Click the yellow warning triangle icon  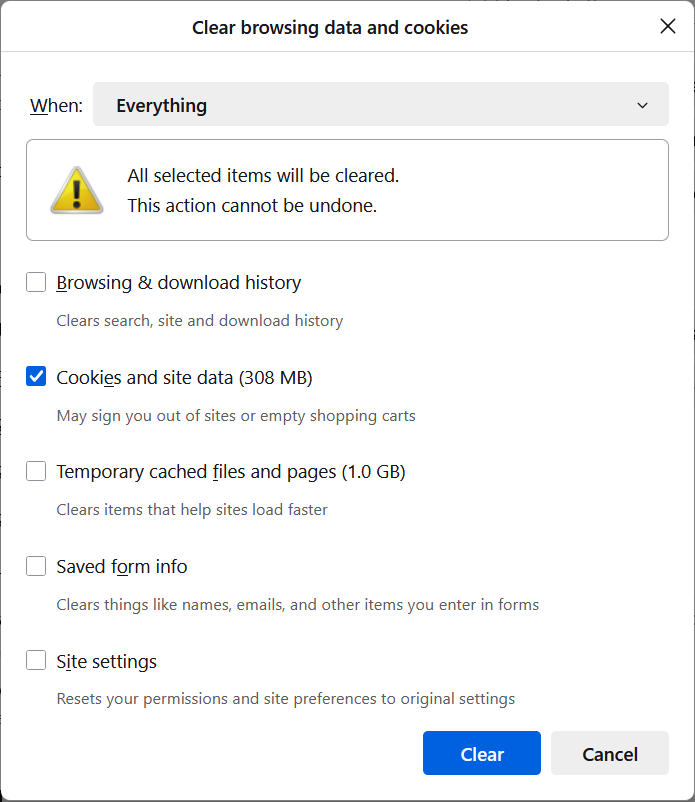coord(77,189)
